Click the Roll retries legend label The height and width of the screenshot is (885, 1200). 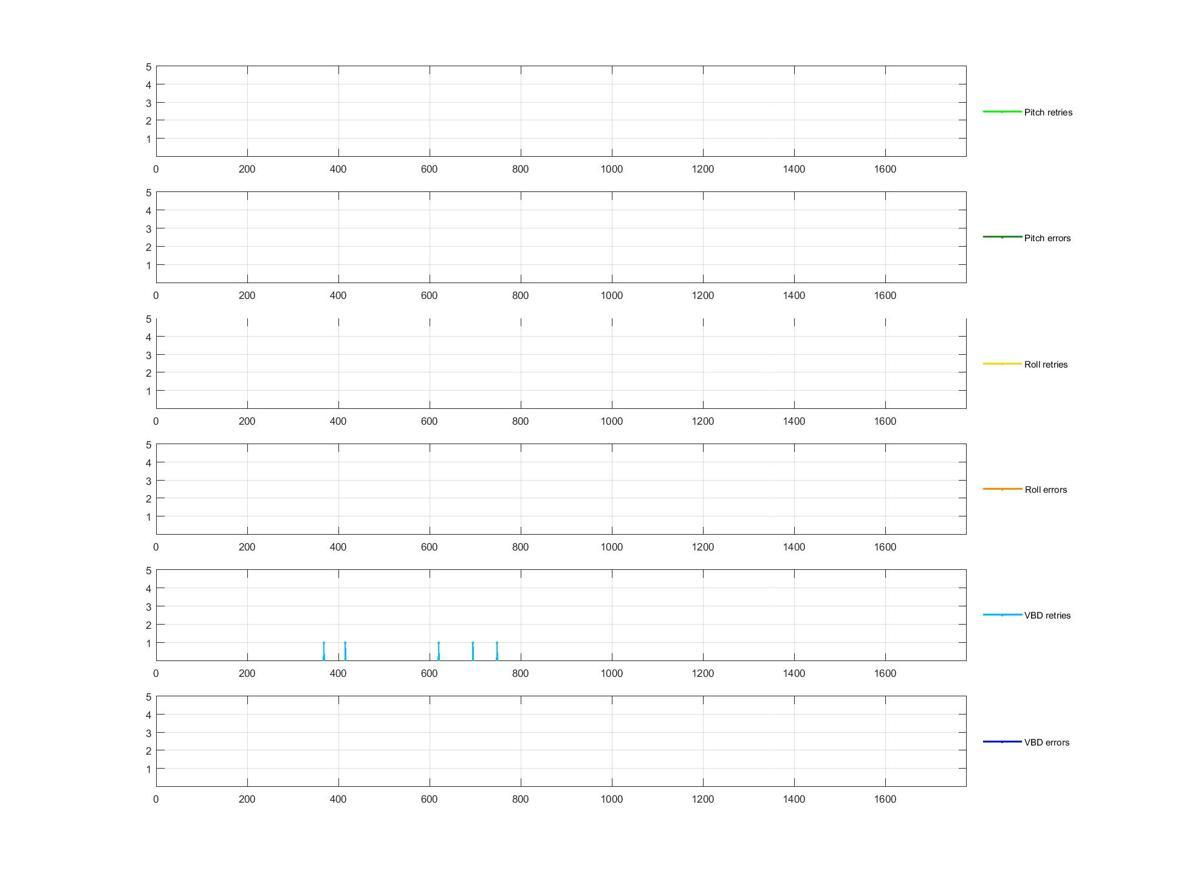pyautogui.click(x=1046, y=364)
